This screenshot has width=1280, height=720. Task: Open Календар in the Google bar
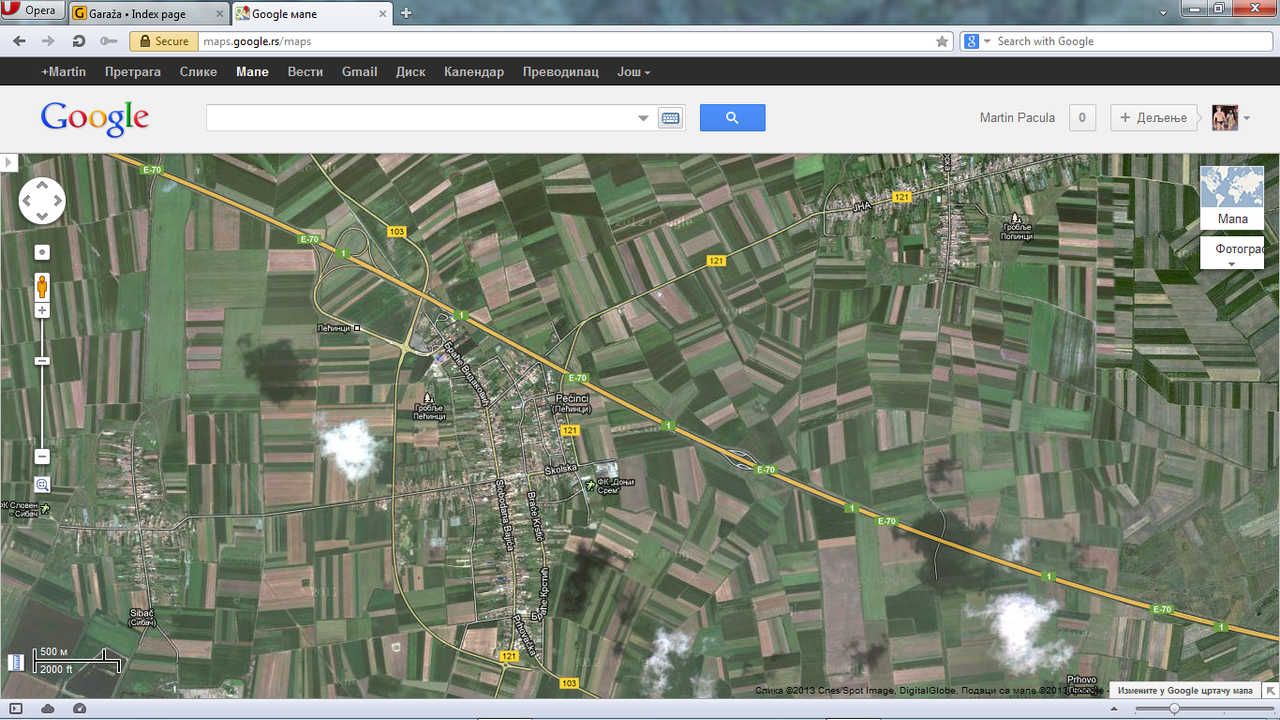pyautogui.click(x=474, y=72)
